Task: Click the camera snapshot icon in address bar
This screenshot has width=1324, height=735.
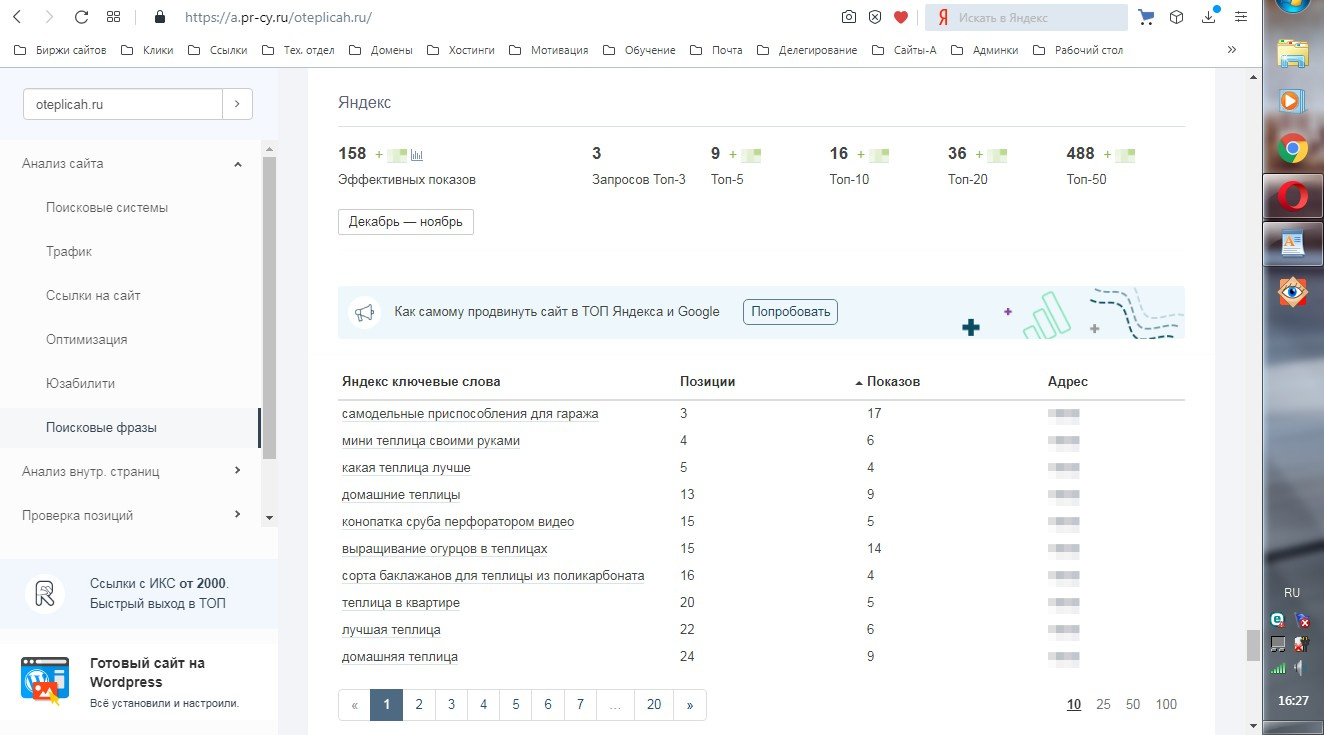Action: [x=848, y=17]
